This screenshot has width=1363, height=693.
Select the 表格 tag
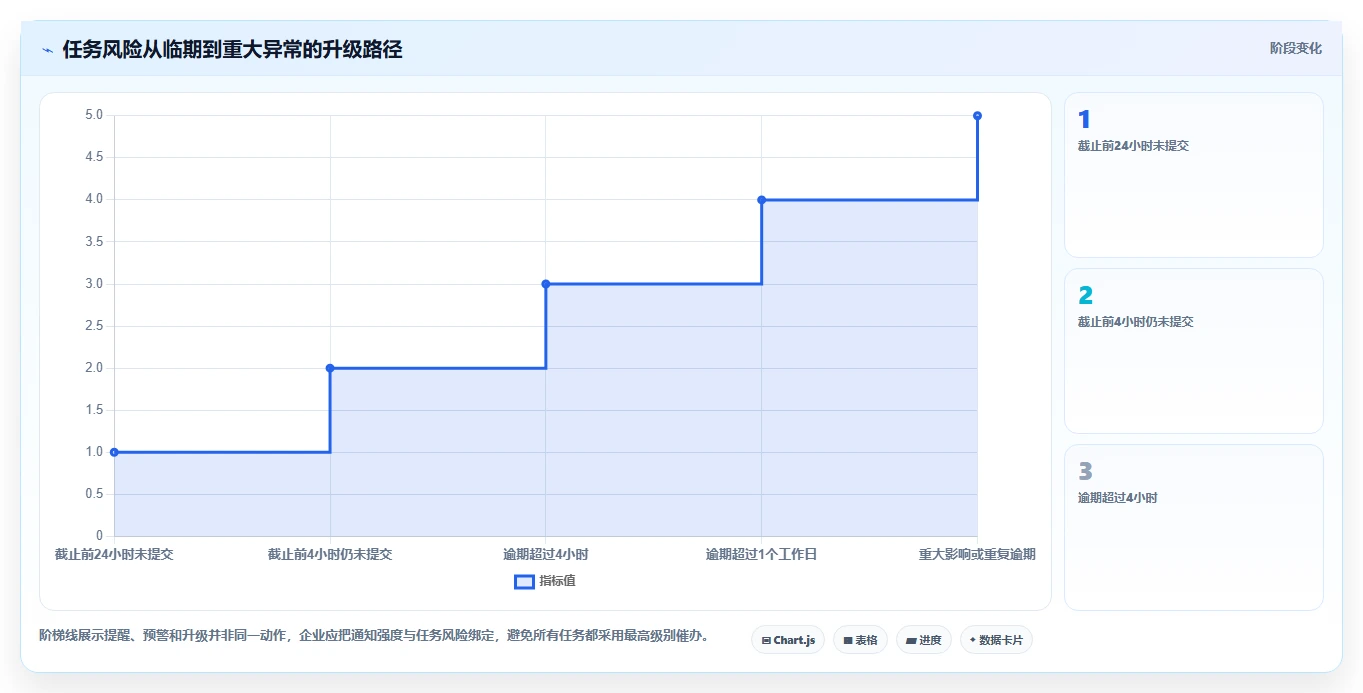[860, 640]
